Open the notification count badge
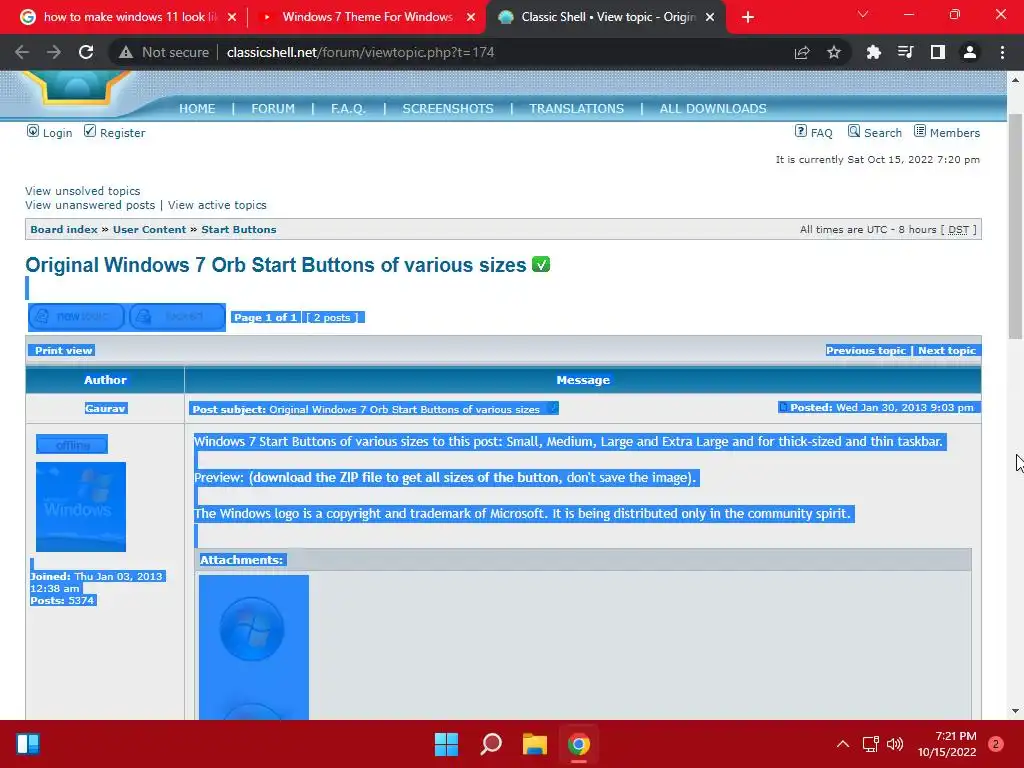The height and width of the screenshot is (768, 1024). point(996,744)
